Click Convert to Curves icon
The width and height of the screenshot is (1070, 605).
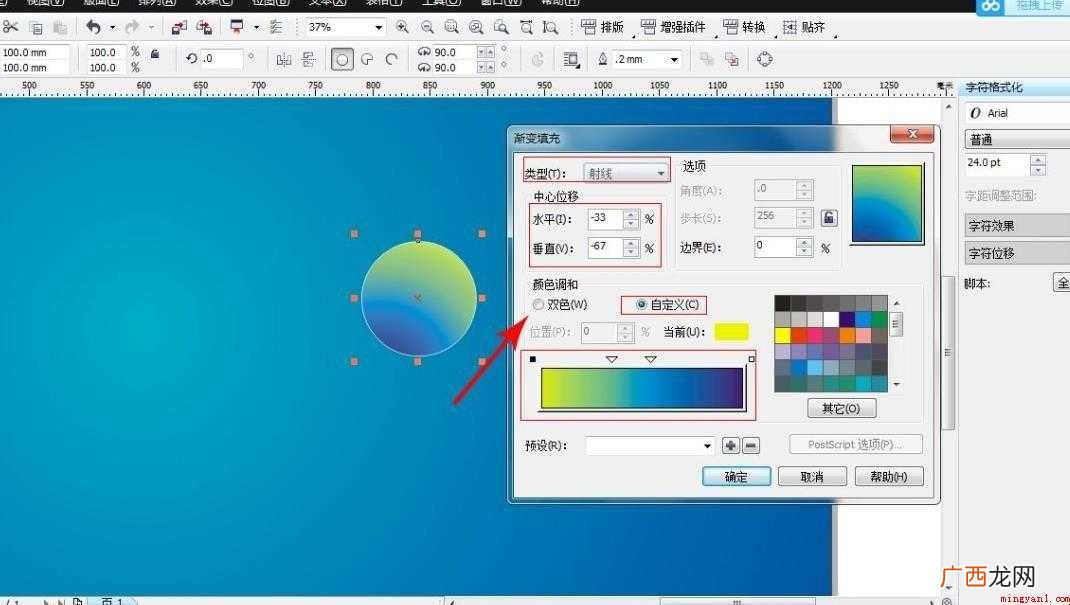(765, 59)
